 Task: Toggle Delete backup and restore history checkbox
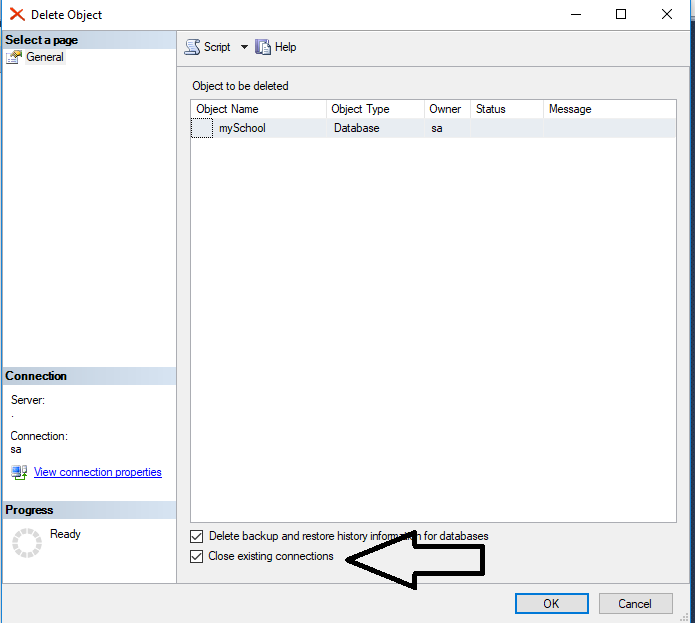196,536
